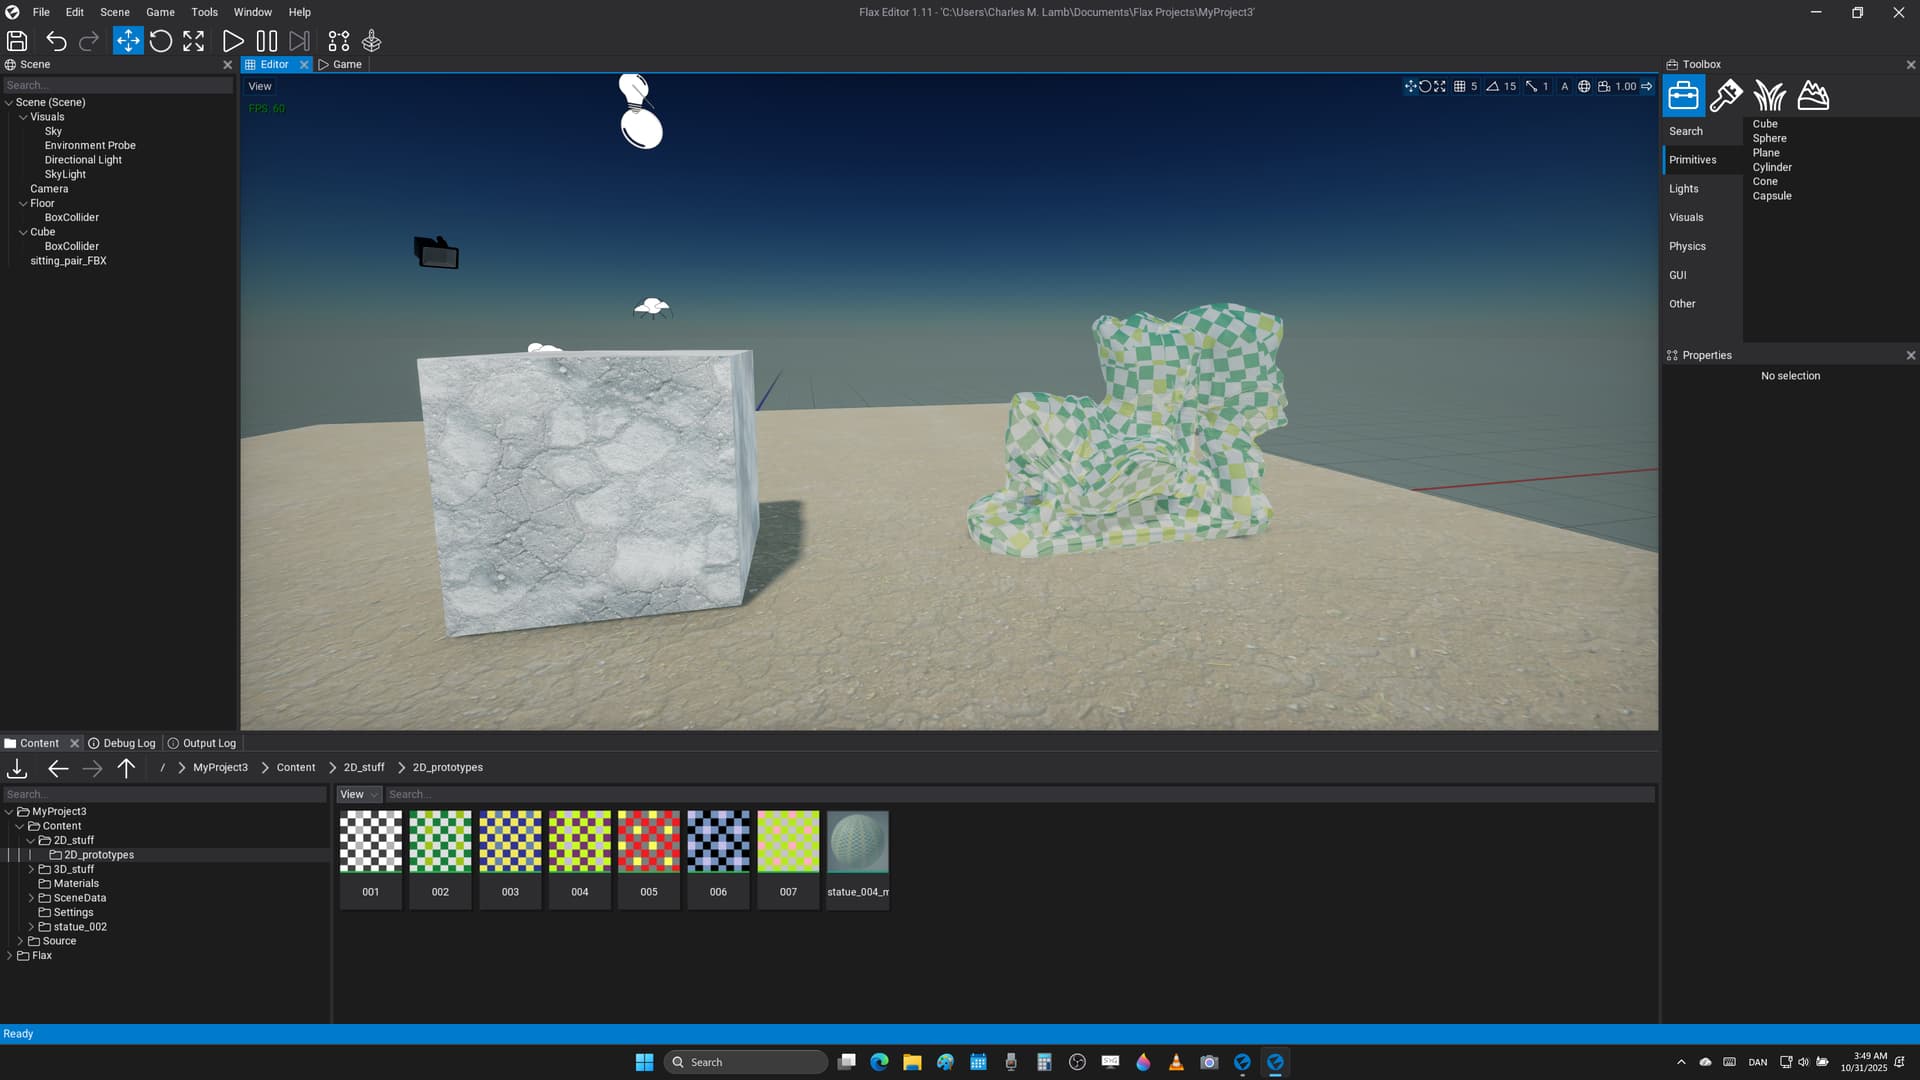This screenshot has height=1080, width=1920.
Task: Toggle rotation angle snapping in viewport
Action: point(1493,87)
